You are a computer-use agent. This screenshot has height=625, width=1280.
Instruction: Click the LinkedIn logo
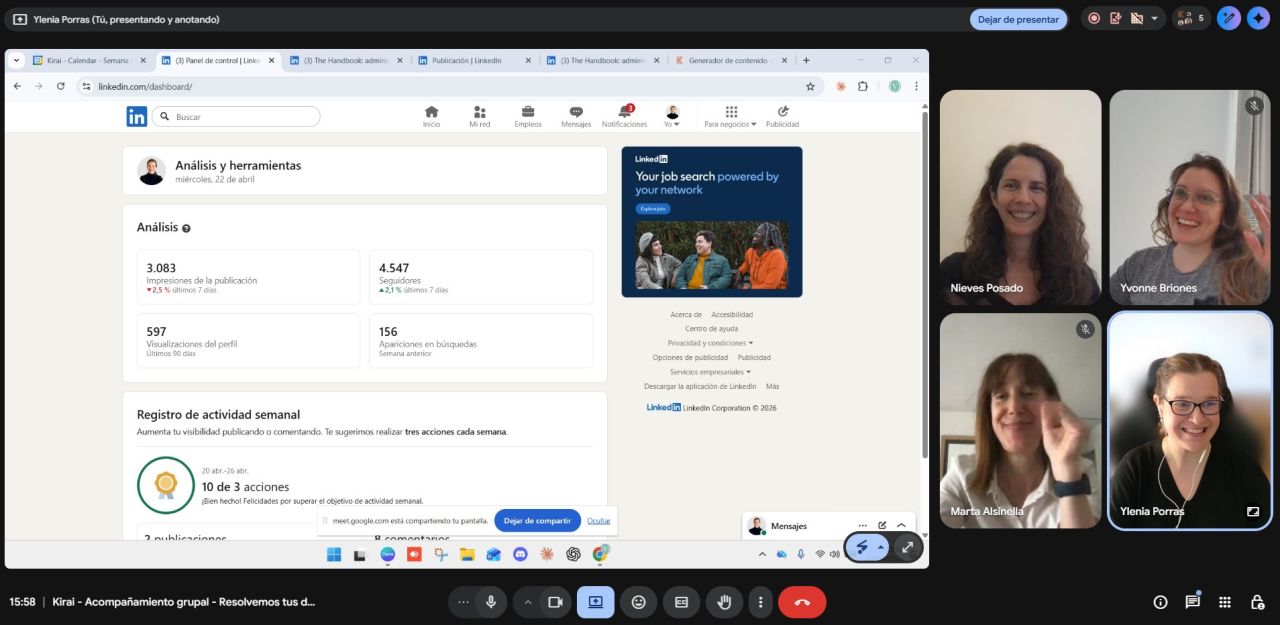(x=137, y=117)
